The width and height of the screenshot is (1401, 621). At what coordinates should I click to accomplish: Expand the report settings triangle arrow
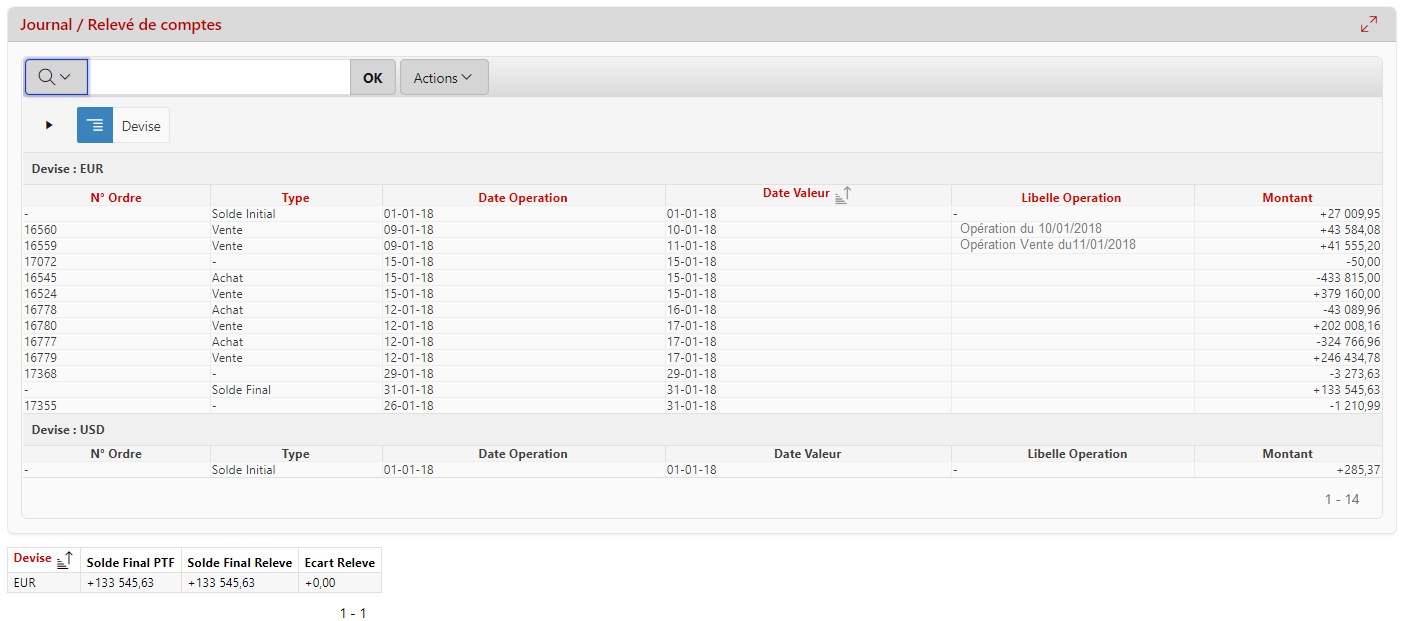point(49,125)
